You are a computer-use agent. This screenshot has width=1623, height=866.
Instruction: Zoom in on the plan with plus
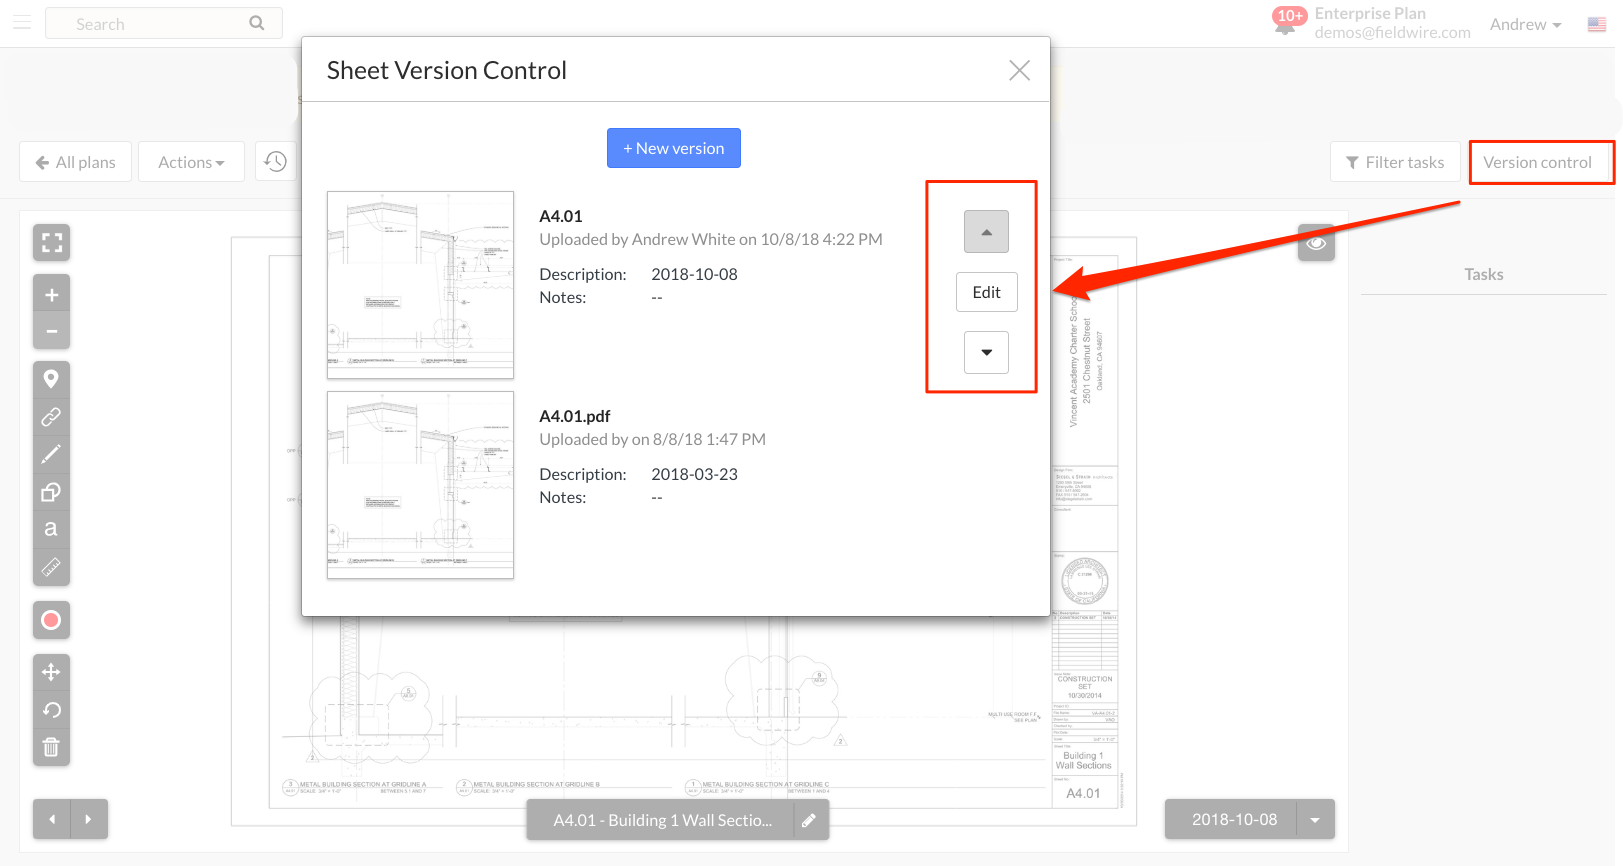(x=51, y=295)
